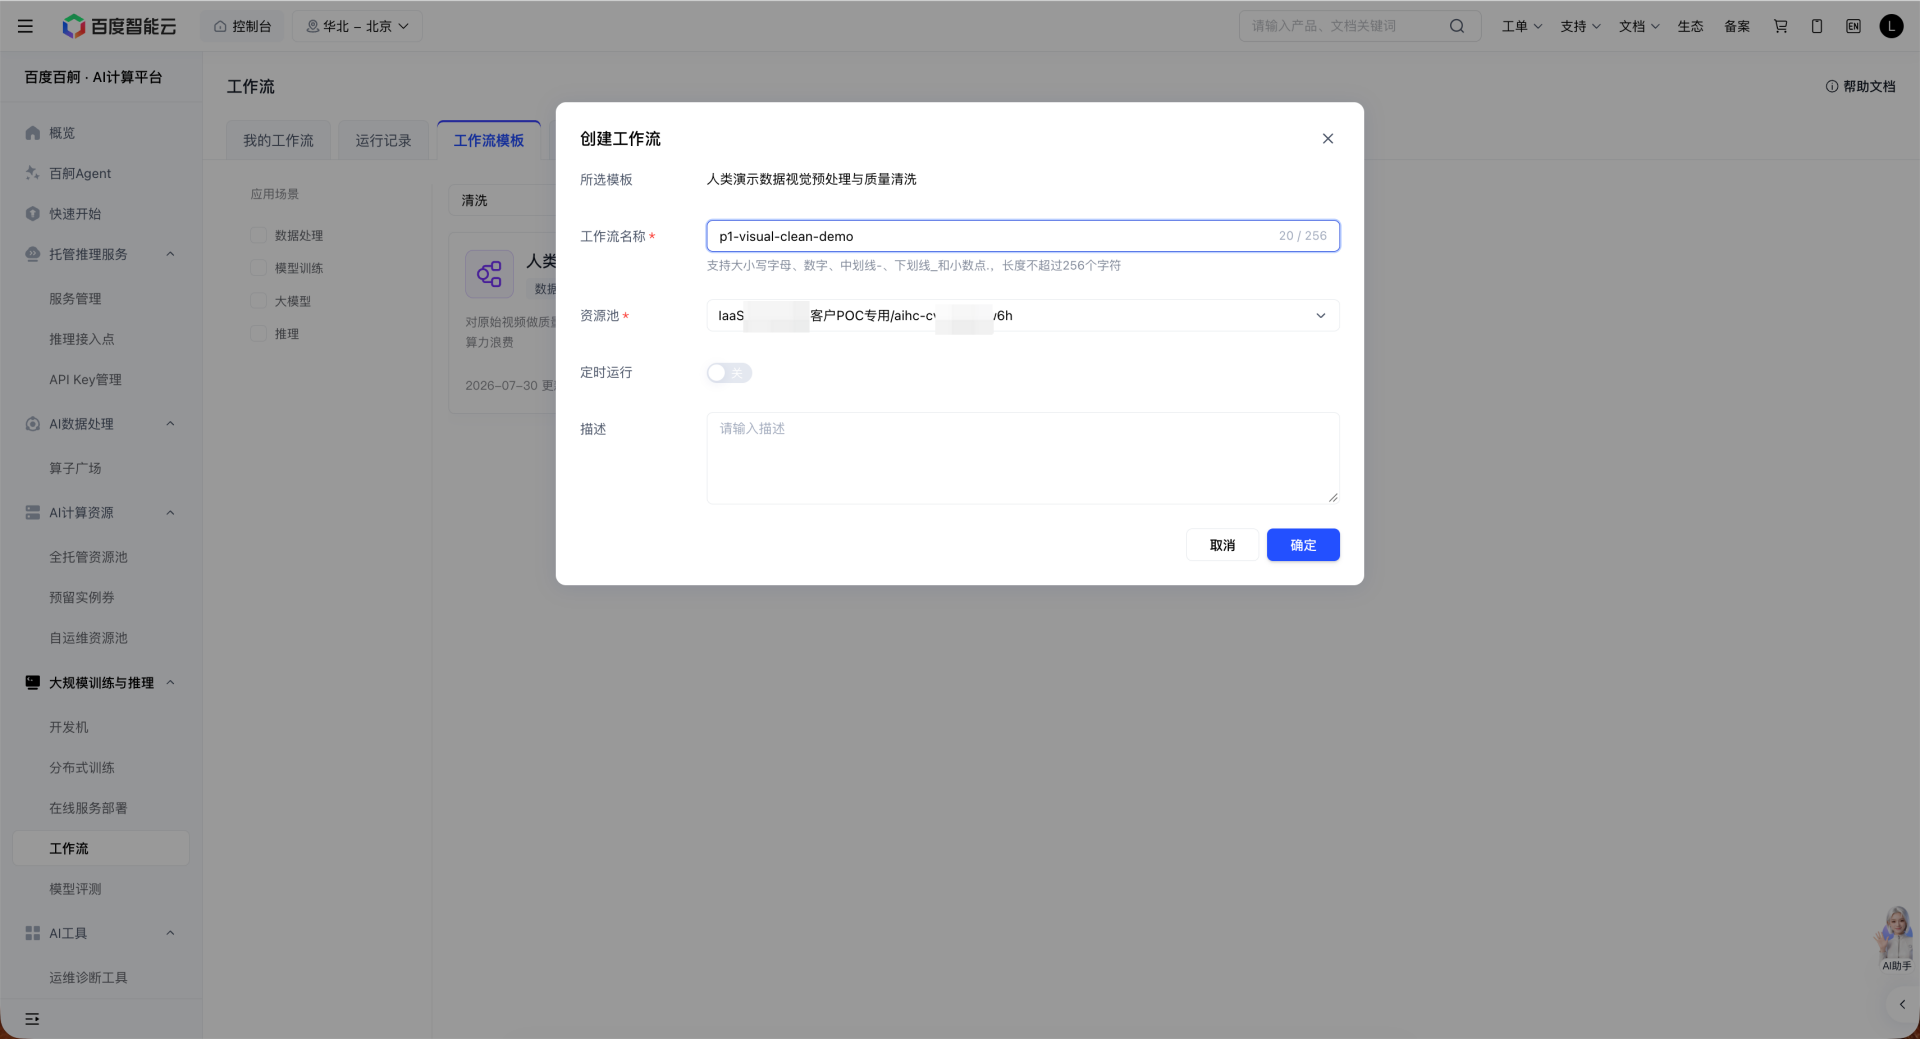
Task: Collapse the AI数据处理 section chevron
Action: click(170, 424)
